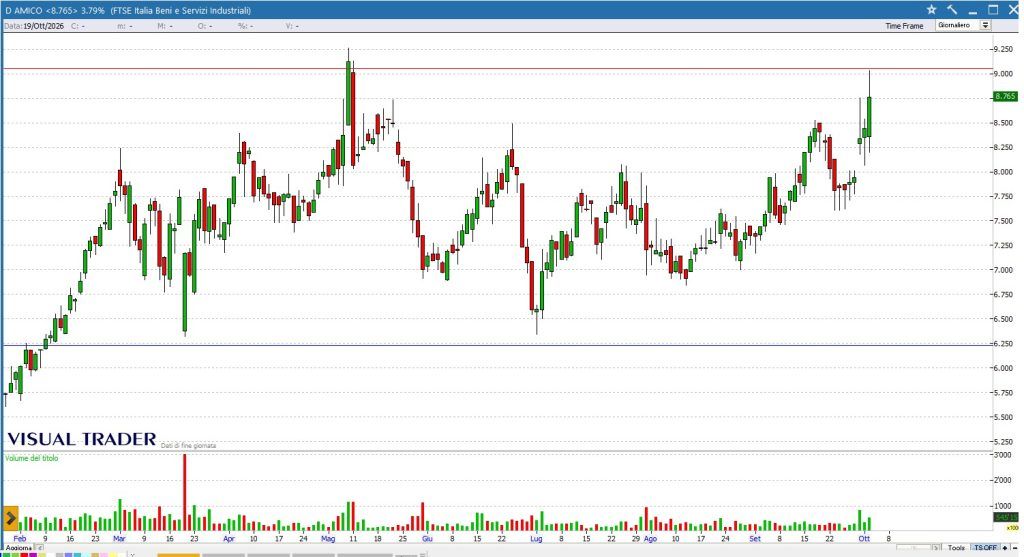Viewport: 1024px width, 557px height.
Task: Click the D AMICO title text
Action: click(x=24, y=10)
